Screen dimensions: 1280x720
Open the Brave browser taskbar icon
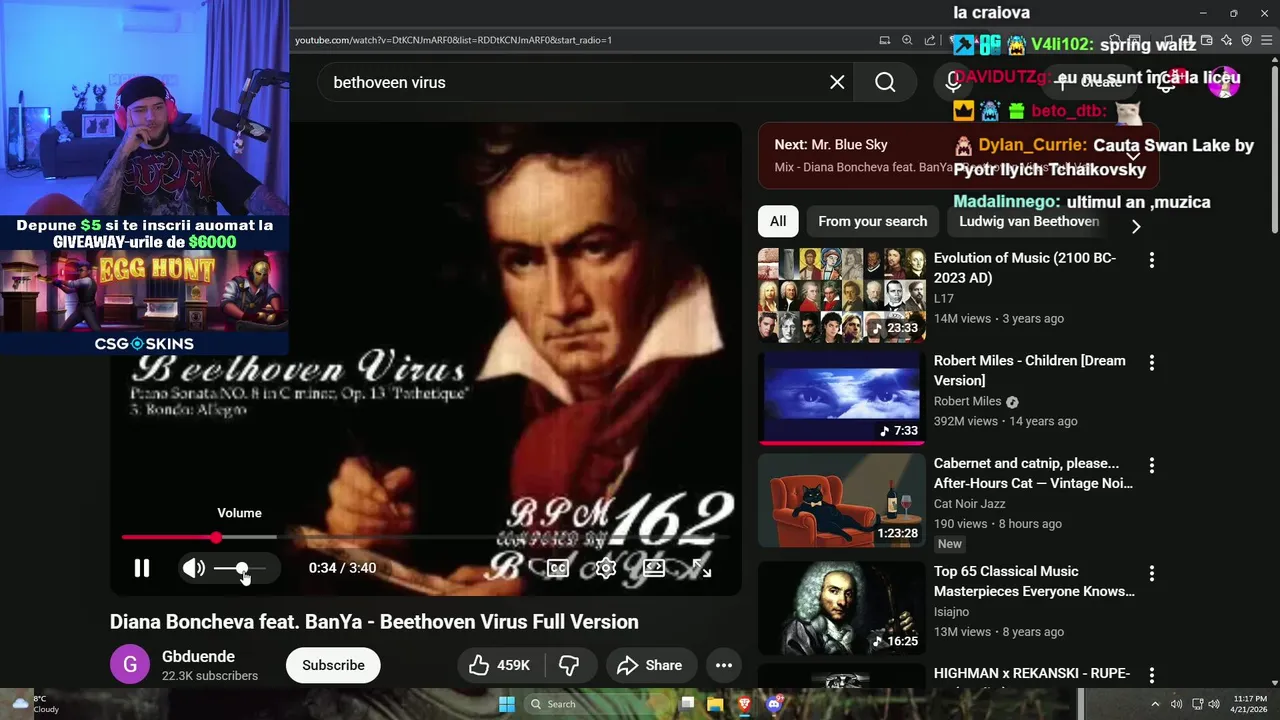[744, 704]
